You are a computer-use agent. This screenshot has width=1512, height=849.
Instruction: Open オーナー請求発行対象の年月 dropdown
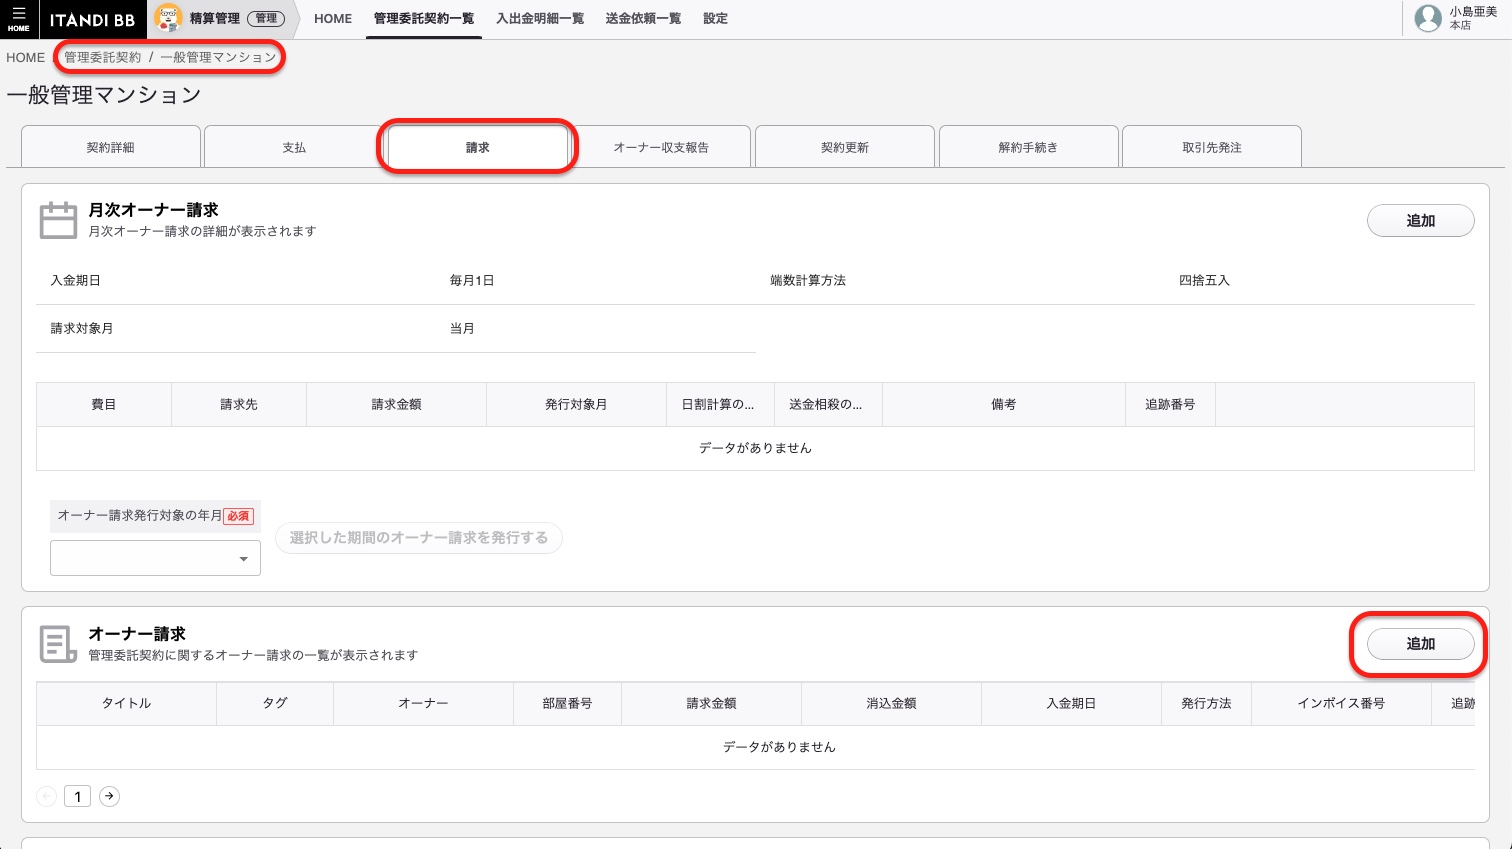point(155,558)
